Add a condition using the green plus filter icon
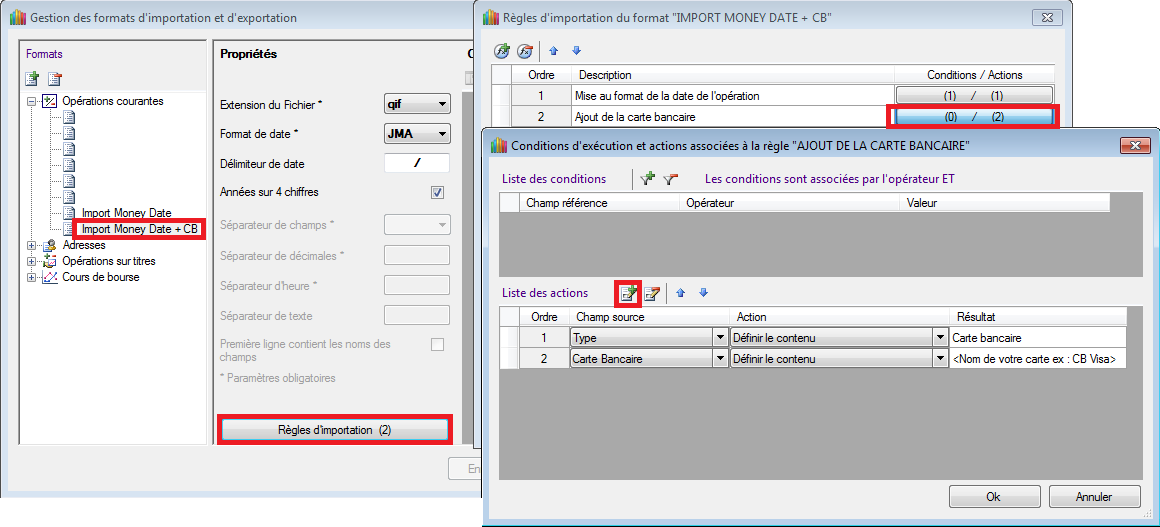 point(647,179)
